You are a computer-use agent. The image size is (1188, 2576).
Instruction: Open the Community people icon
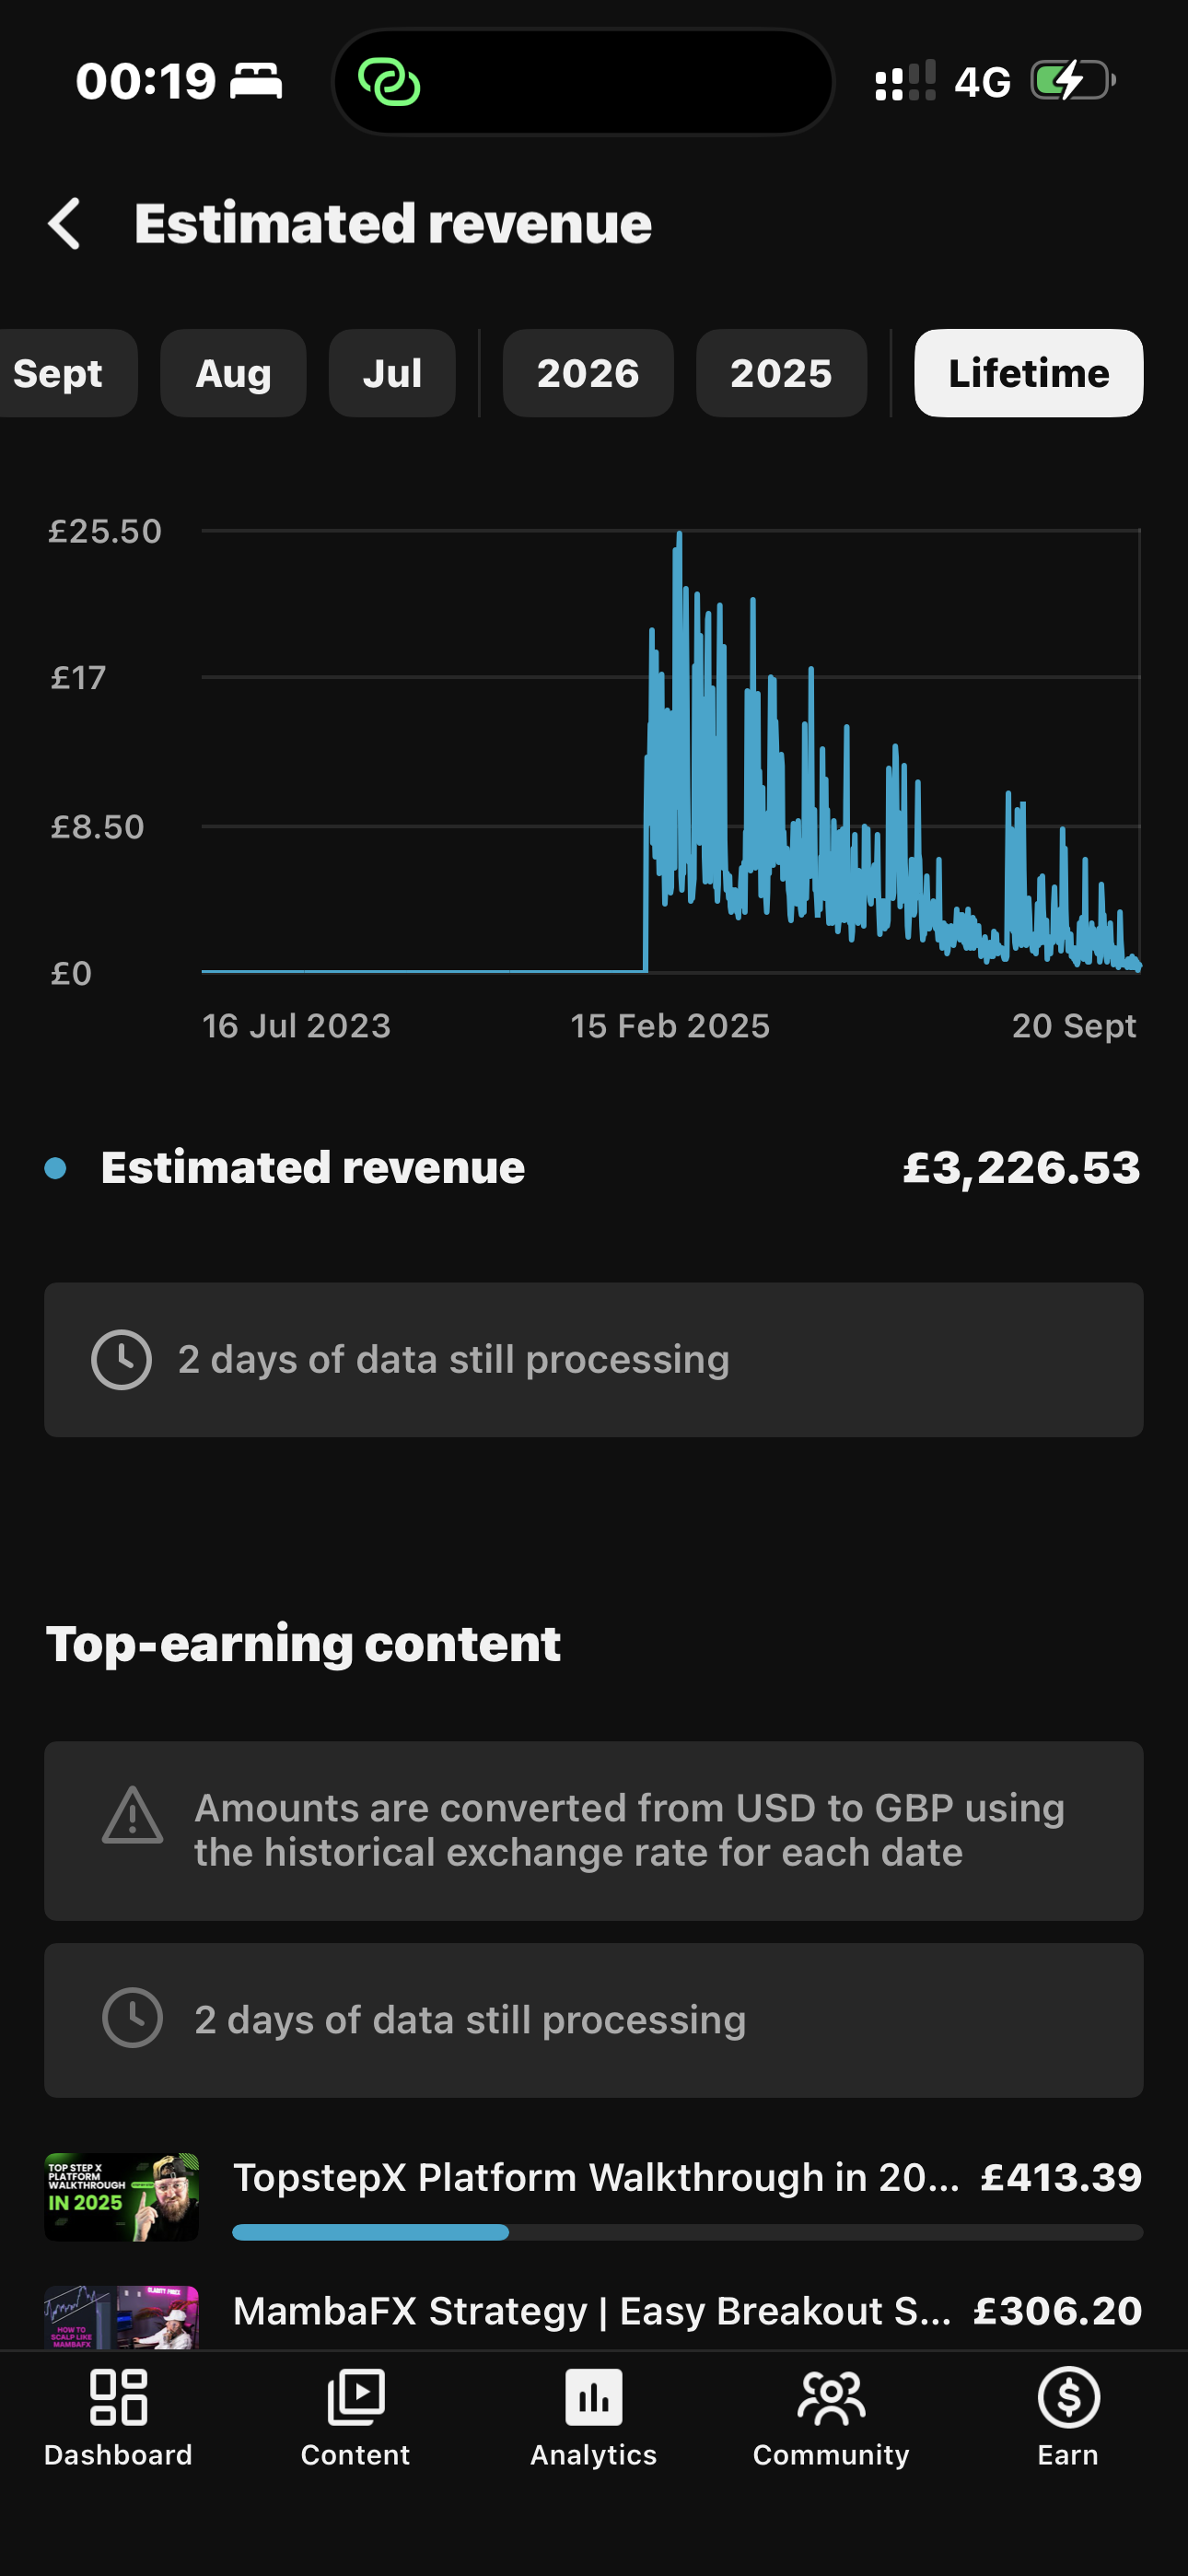pyautogui.click(x=831, y=2397)
